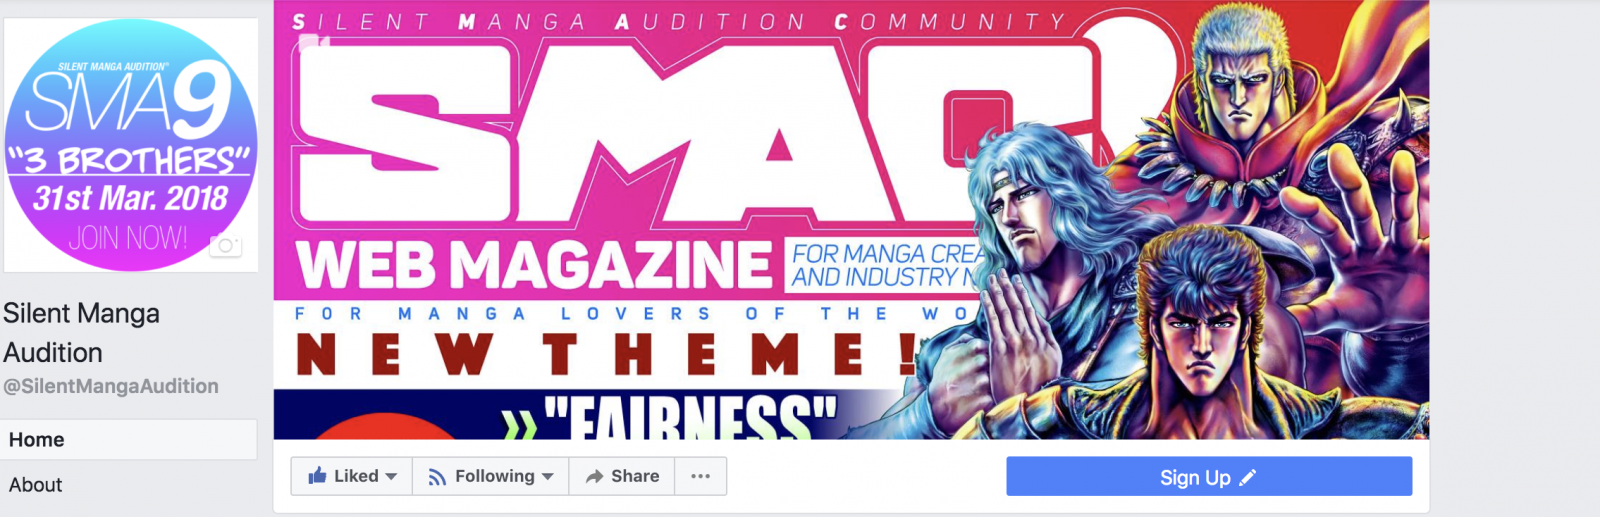Switch to the About tab
The image size is (1600, 517).
(x=128, y=485)
